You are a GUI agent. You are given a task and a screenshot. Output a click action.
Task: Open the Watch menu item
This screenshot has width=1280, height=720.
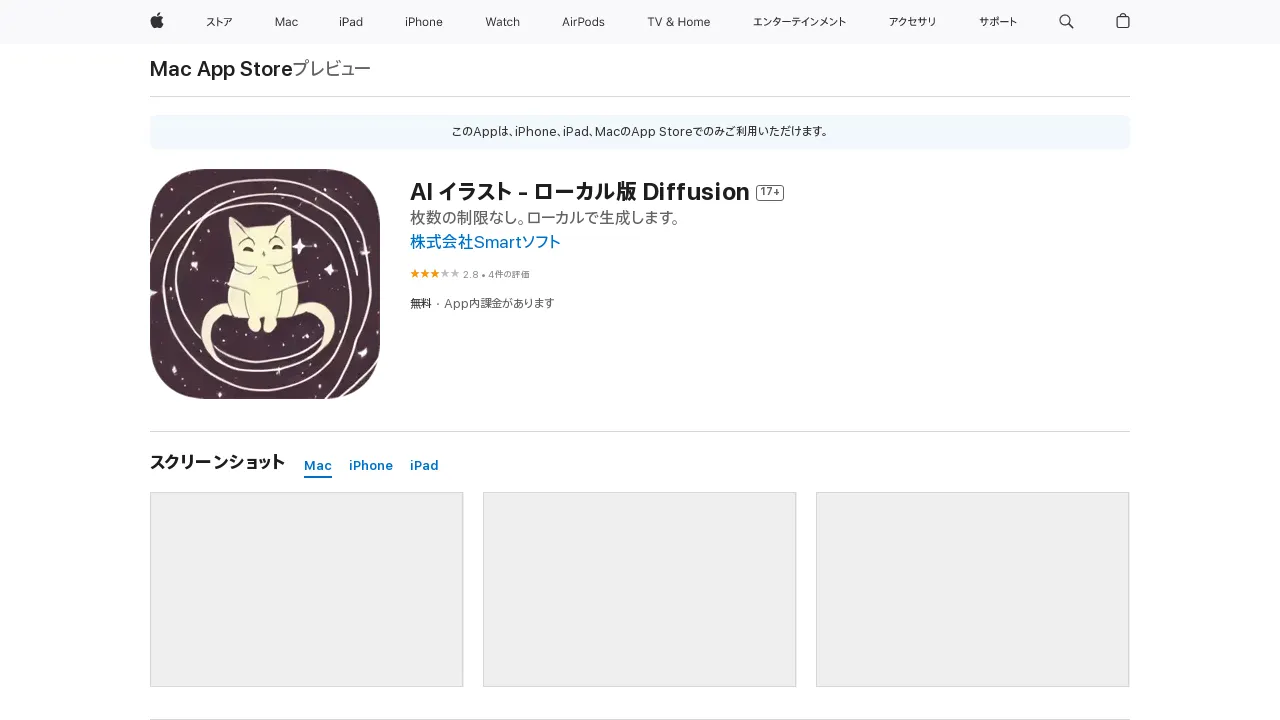(502, 22)
